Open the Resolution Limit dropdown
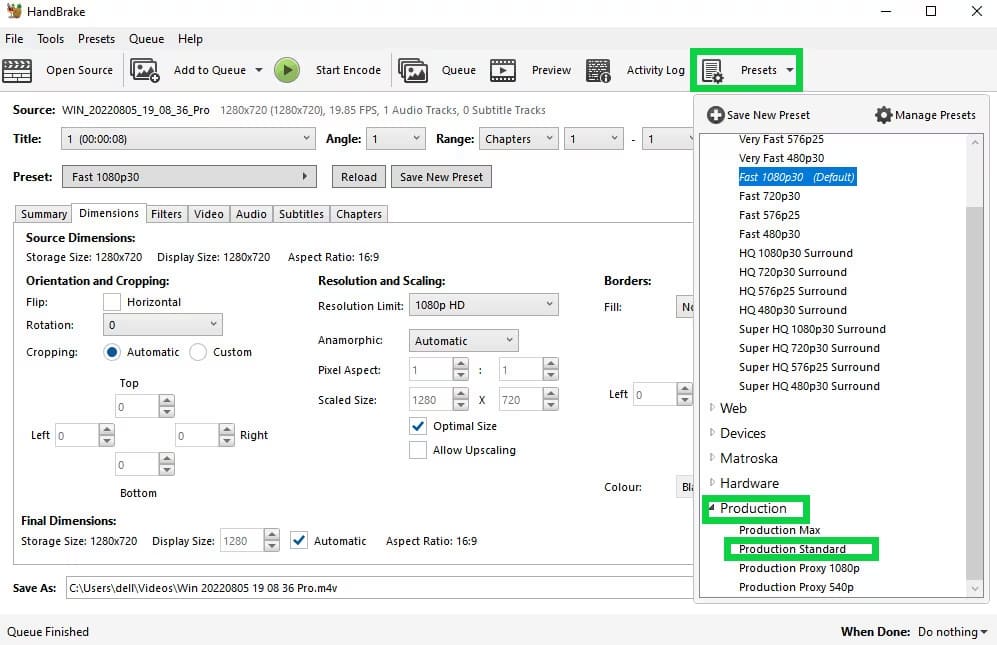The height and width of the screenshot is (645, 997). (483, 305)
